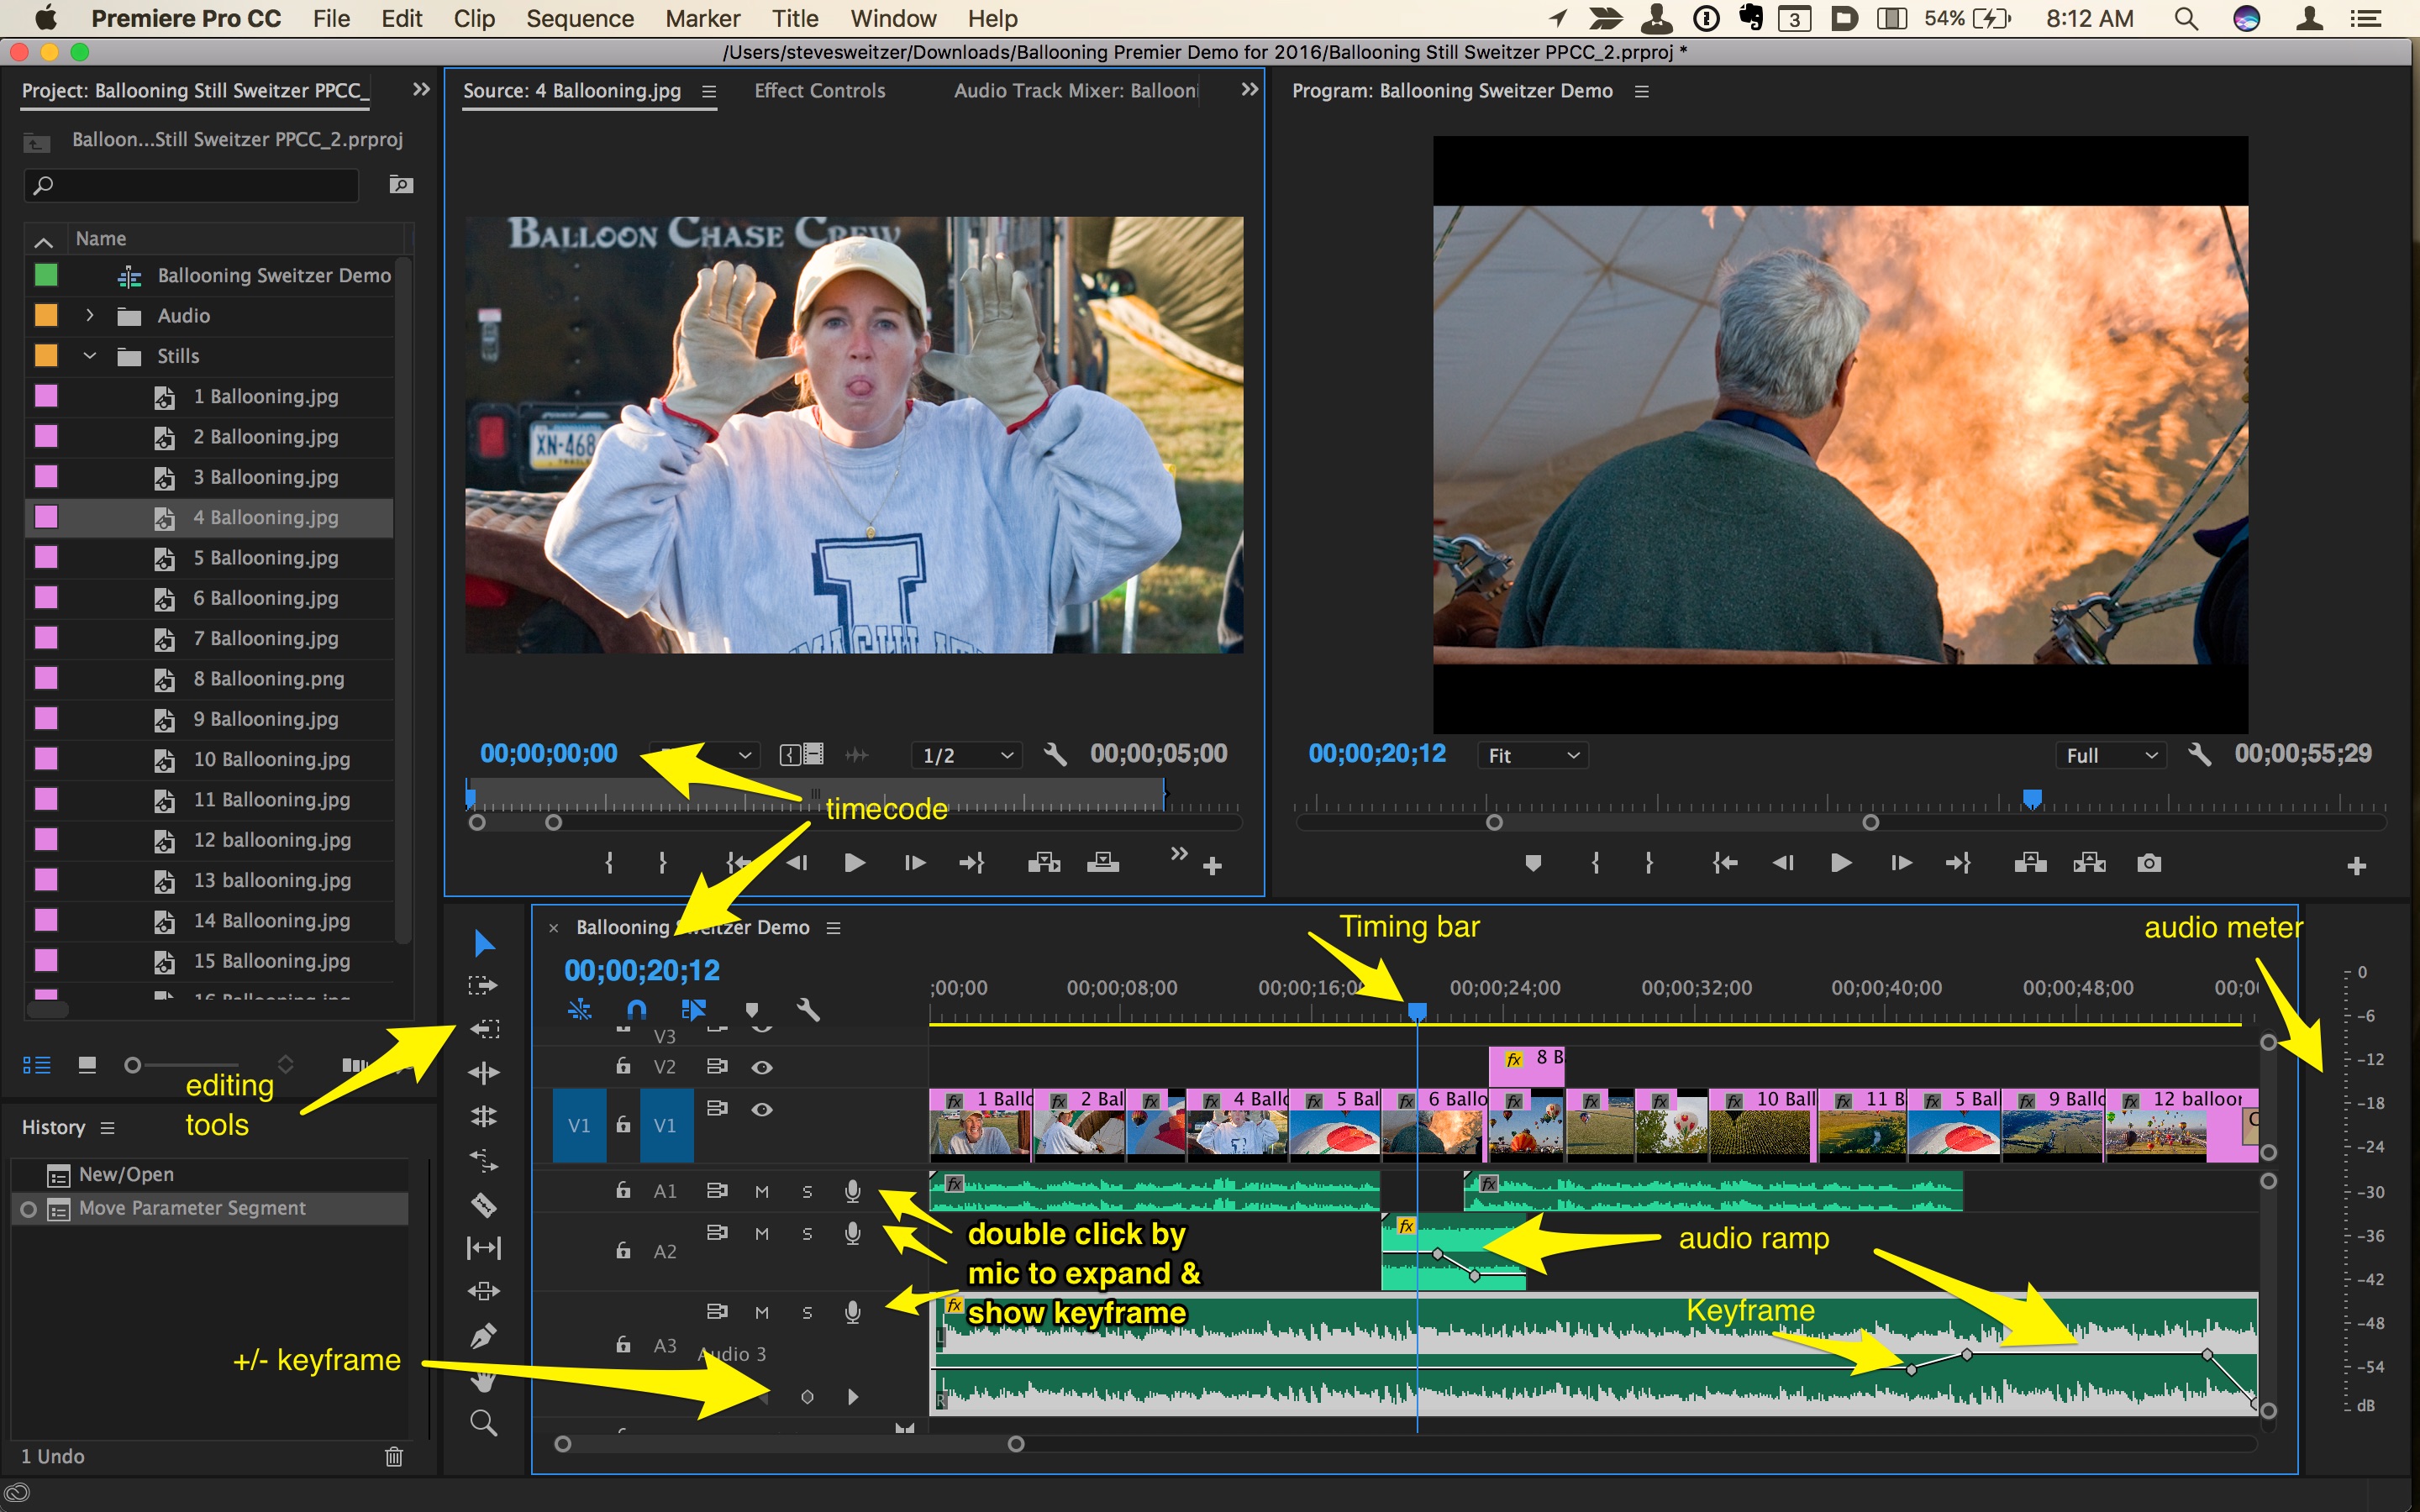Toggle lock on track A3
This screenshot has height=1512, width=2420.
click(623, 1344)
